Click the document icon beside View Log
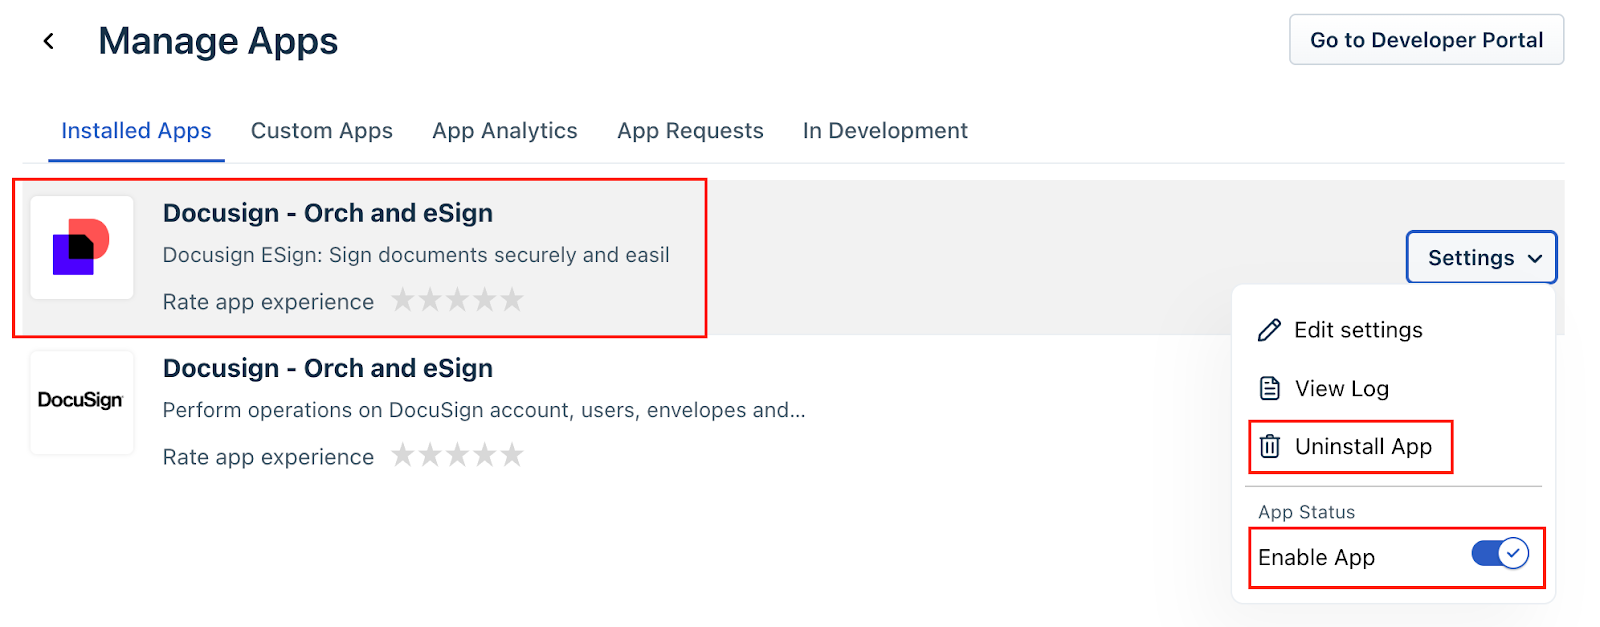The image size is (1600, 627). (x=1269, y=389)
